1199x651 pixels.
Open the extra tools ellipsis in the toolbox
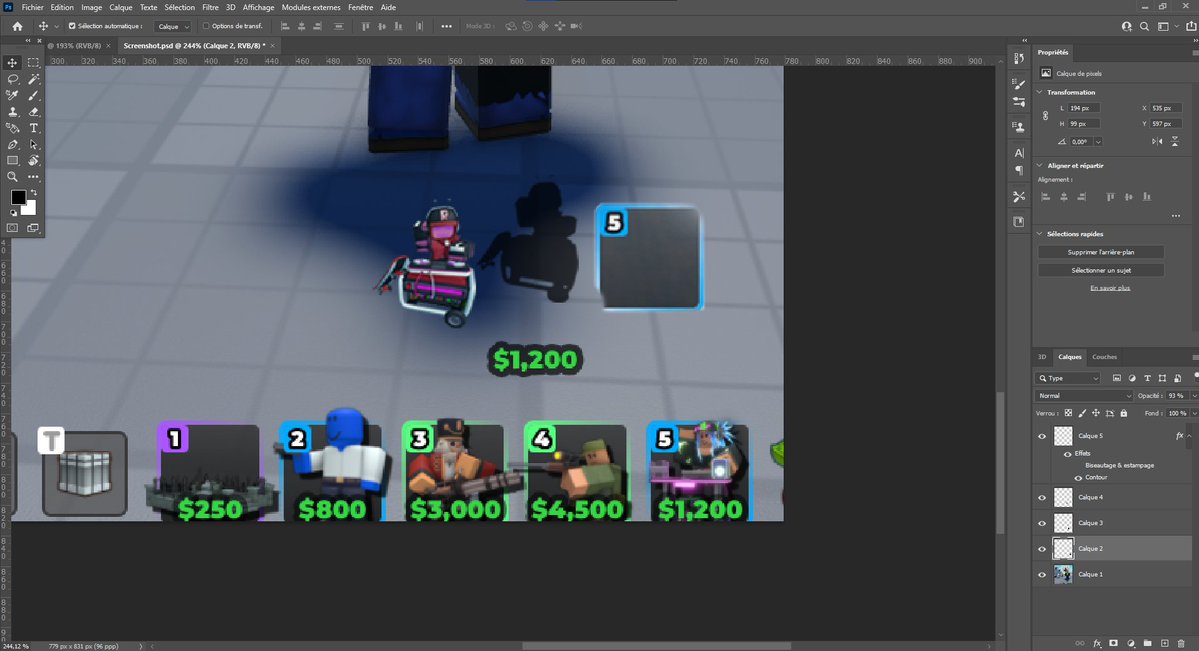point(34,177)
